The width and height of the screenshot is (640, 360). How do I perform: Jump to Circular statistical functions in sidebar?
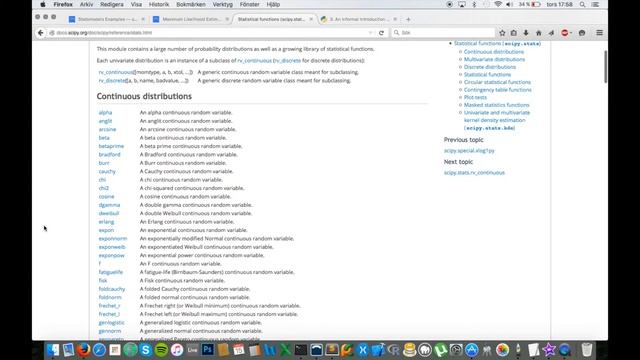[x=497, y=82]
